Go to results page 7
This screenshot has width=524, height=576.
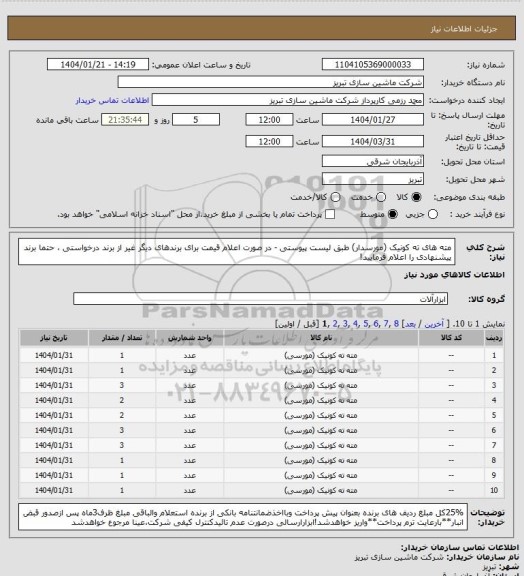pos(386,324)
